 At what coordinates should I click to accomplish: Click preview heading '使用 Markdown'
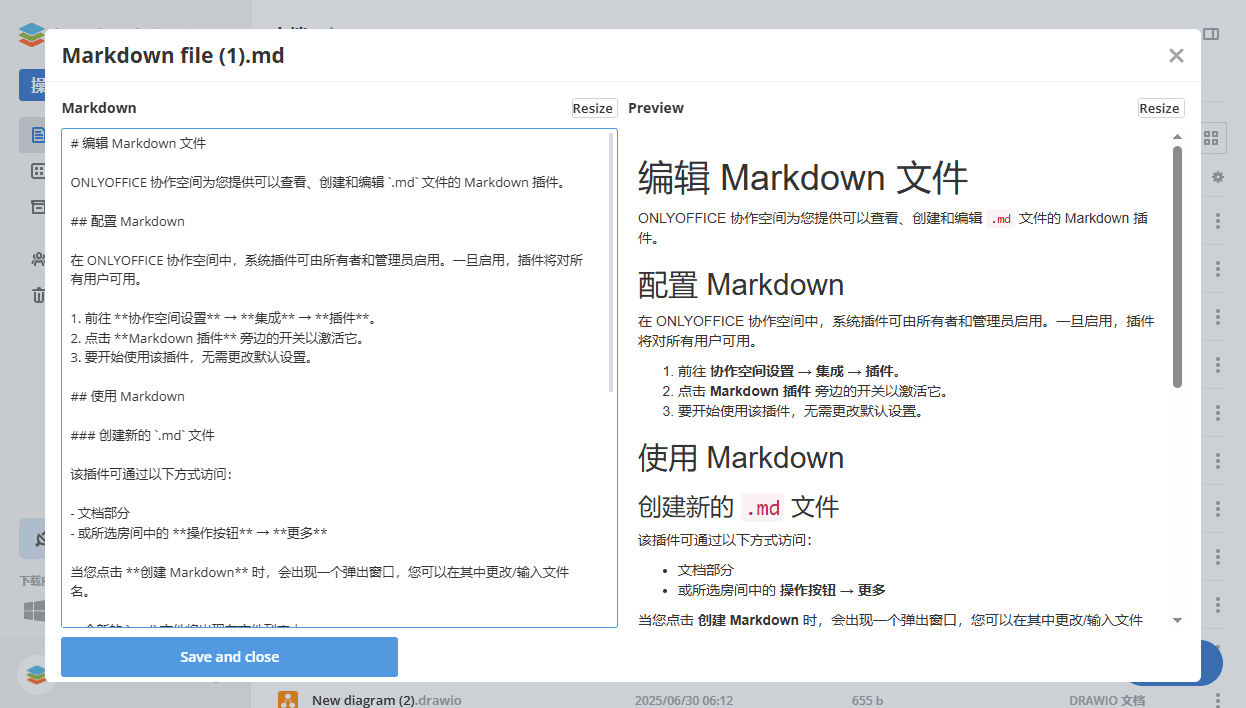pyautogui.click(x=741, y=458)
